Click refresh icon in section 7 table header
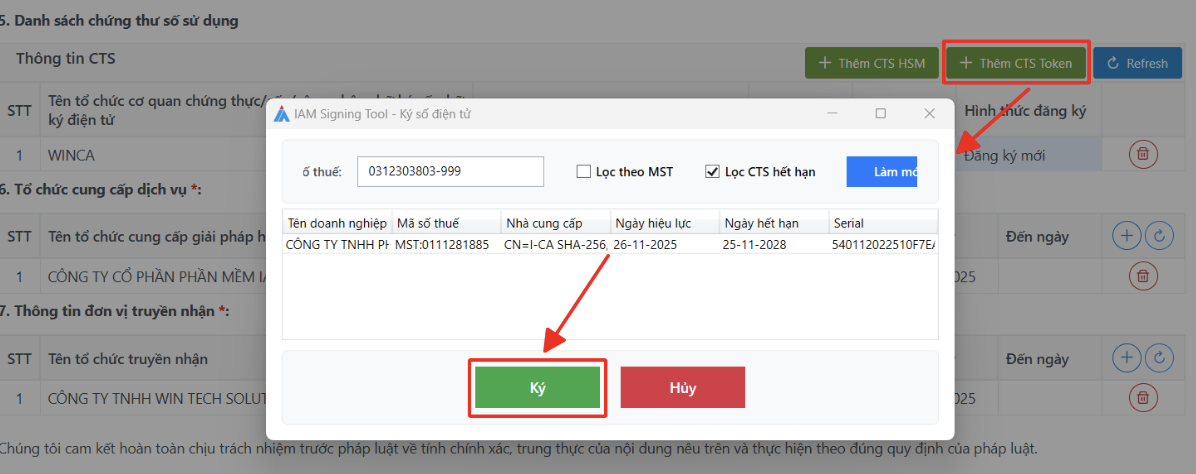Image resolution: width=1196 pixels, height=474 pixels. (1159, 357)
